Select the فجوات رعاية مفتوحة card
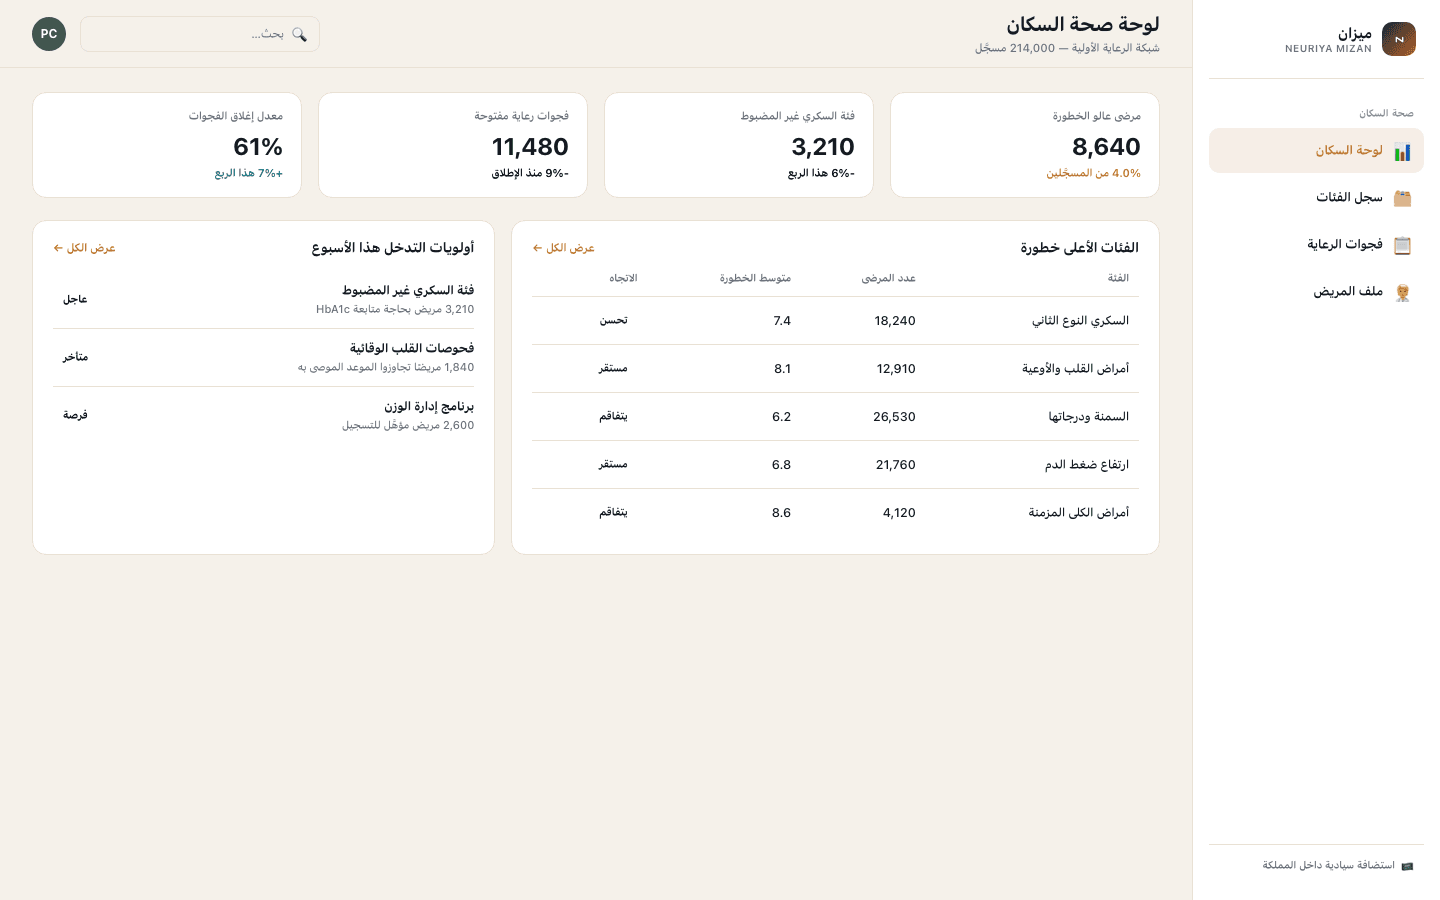The image size is (1440, 900). point(453,145)
